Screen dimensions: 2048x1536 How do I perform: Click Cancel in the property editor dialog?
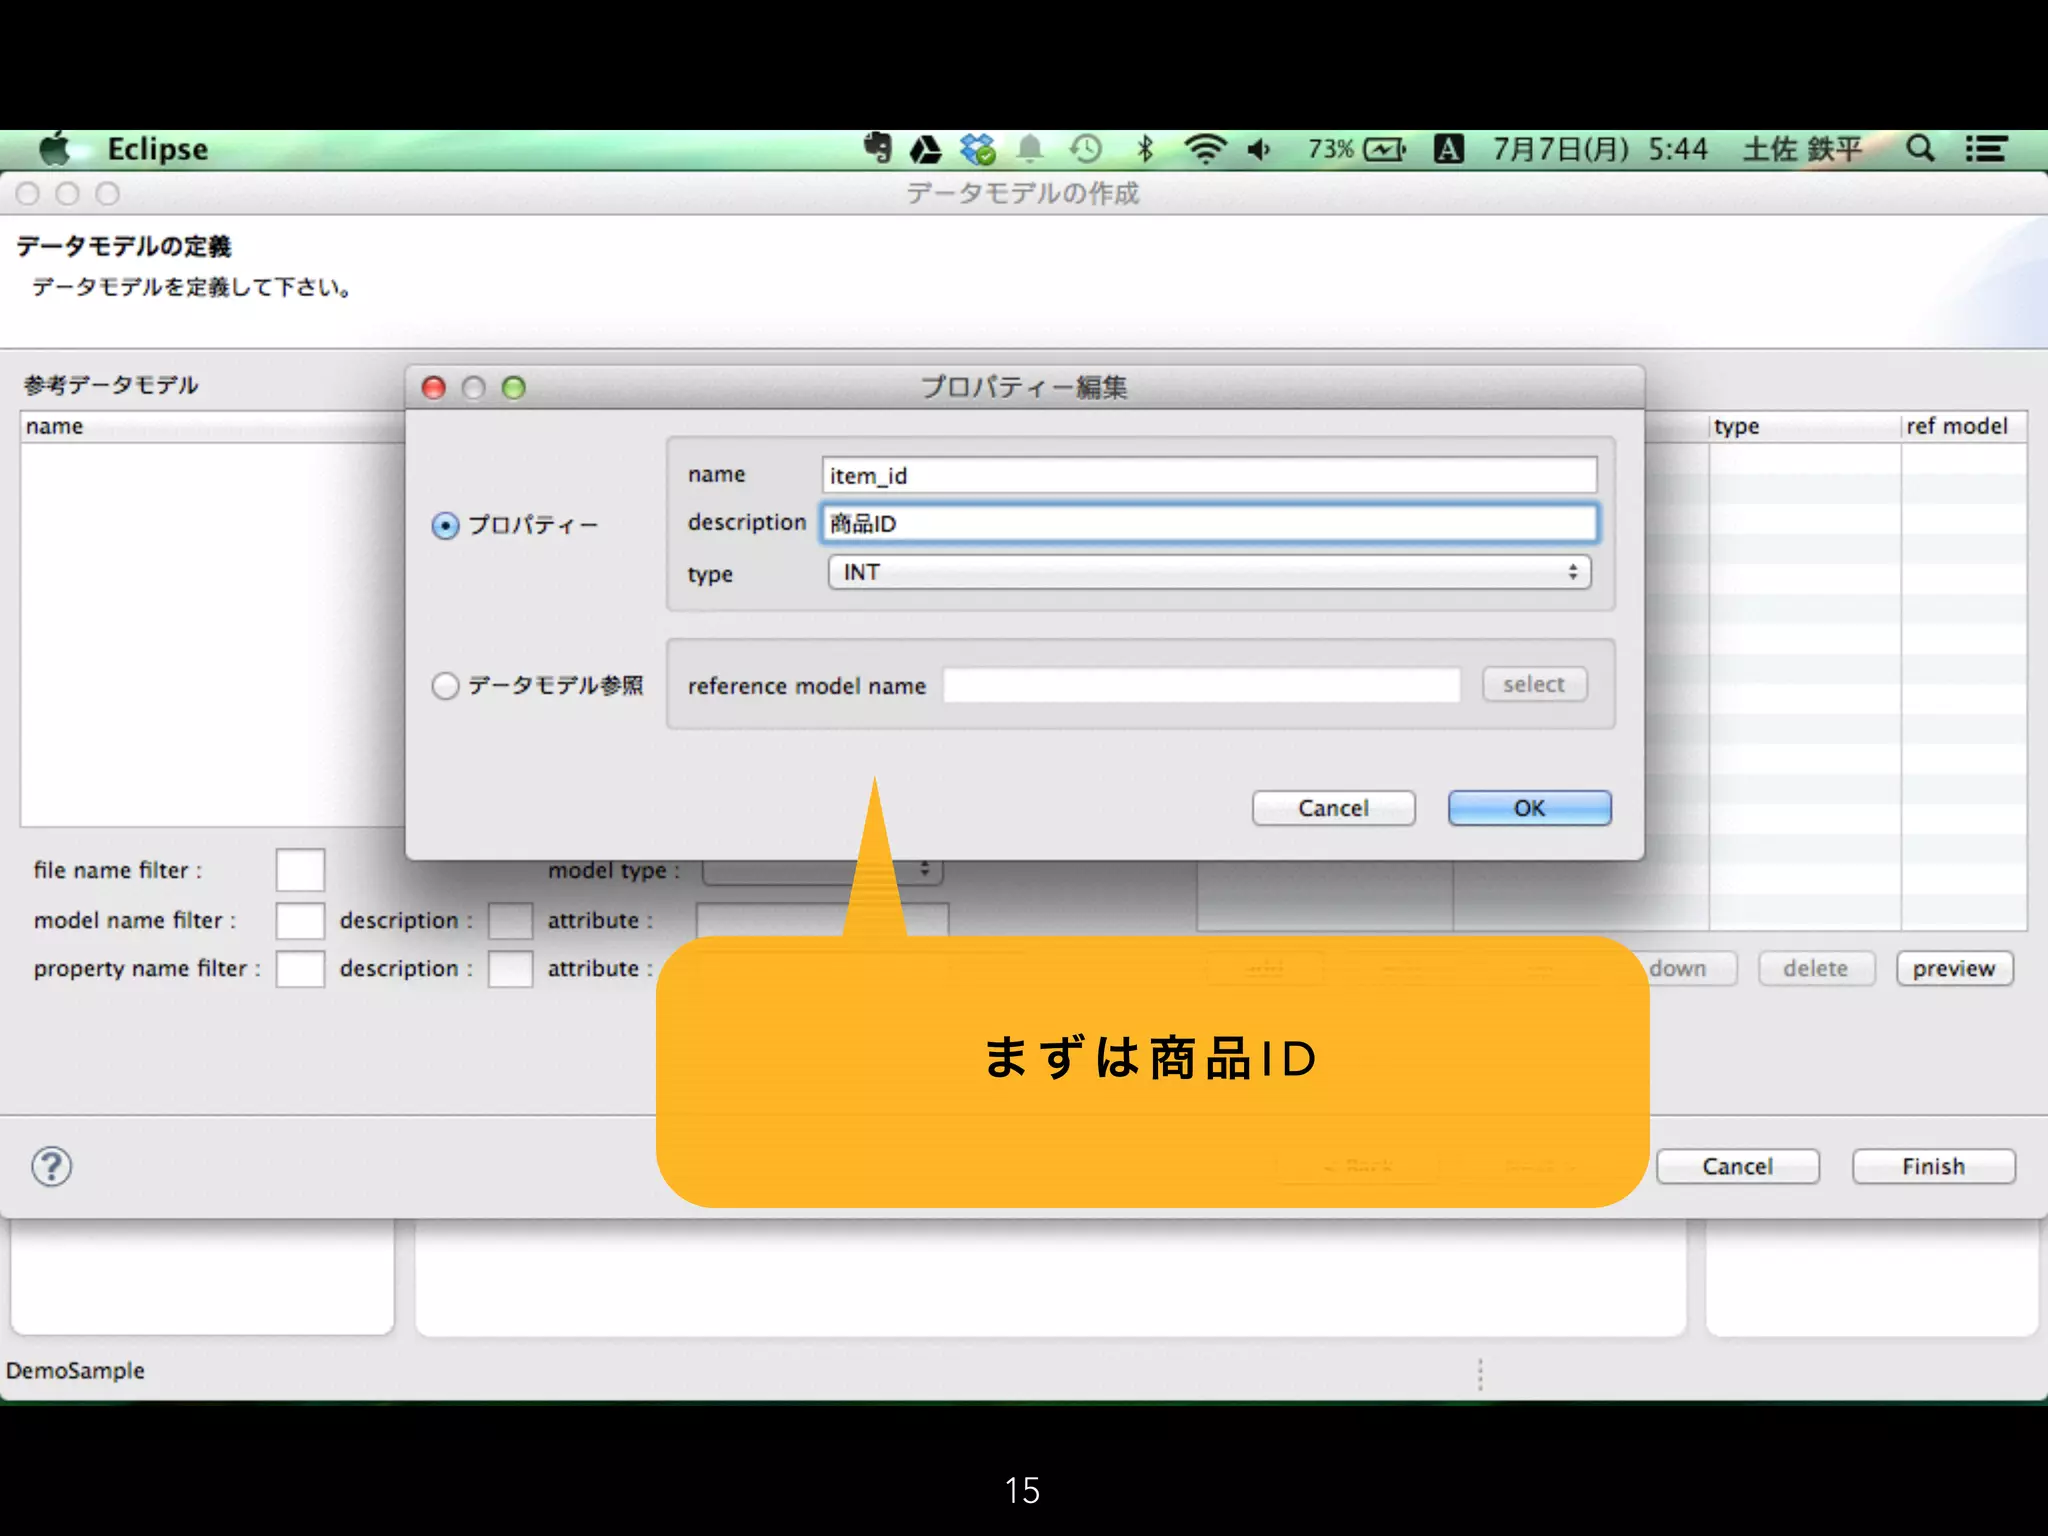pyautogui.click(x=1332, y=808)
